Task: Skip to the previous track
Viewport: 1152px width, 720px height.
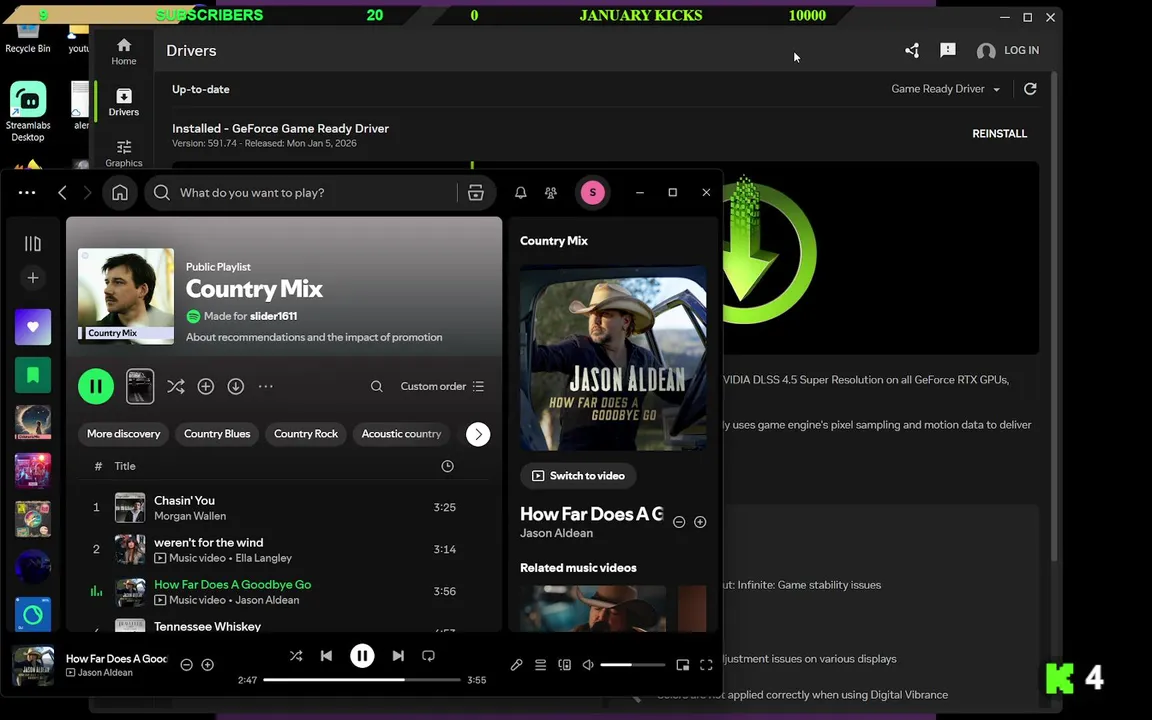Action: click(326, 656)
